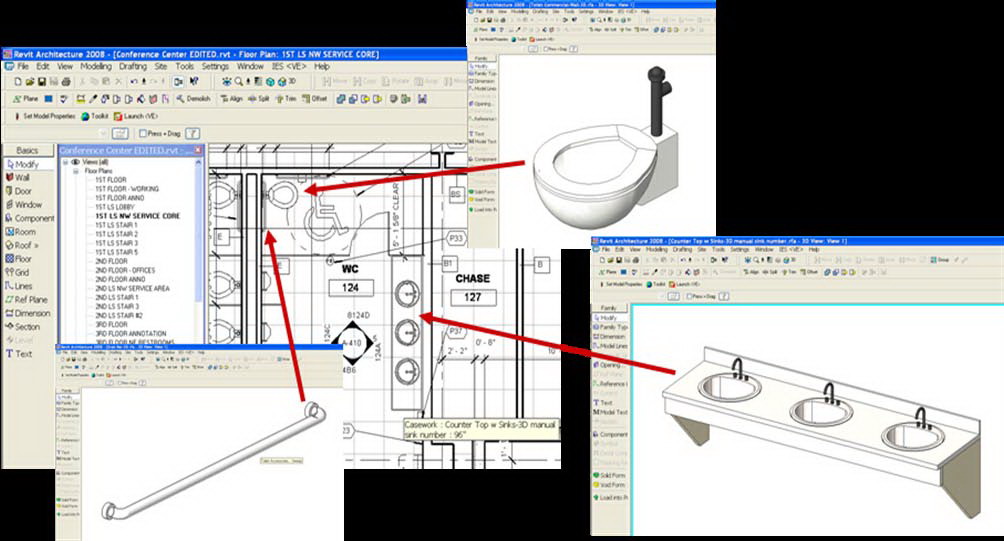Select Floor tool in design bar
1004x541 pixels.
point(19,259)
